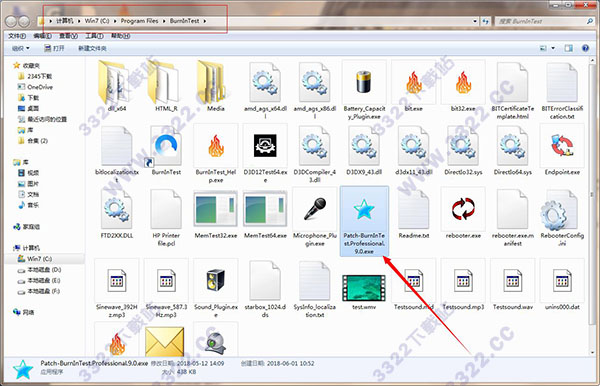The width and height of the screenshot is (600, 386).
Task: Toggle the preview pane button
Action: pos(568,48)
